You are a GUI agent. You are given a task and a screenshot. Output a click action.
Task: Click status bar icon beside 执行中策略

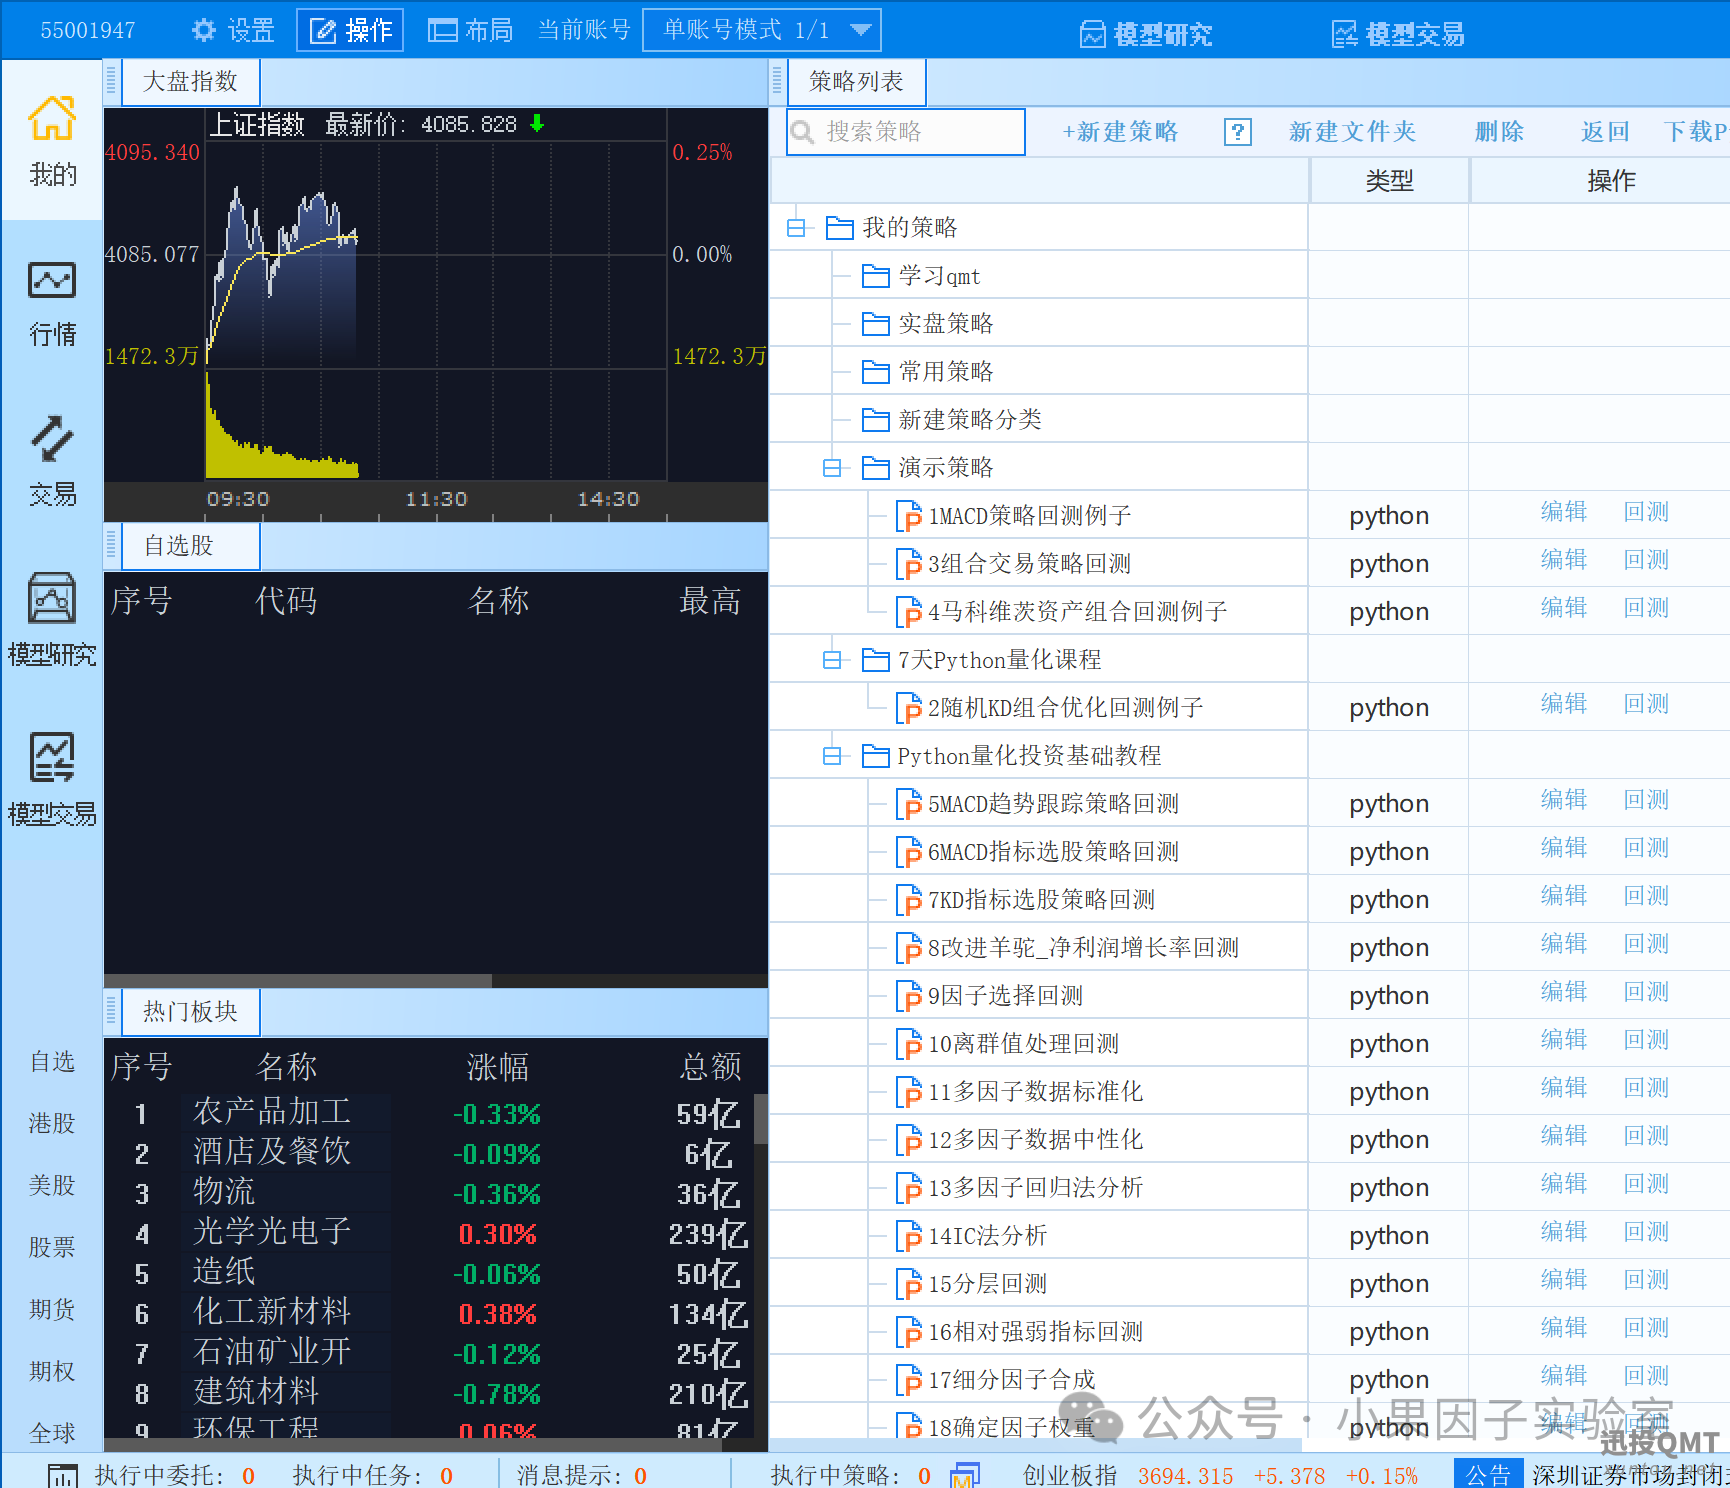965,1475
